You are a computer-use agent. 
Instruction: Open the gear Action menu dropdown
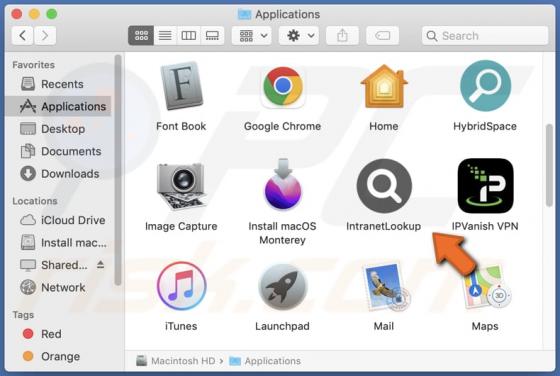coord(299,35)
